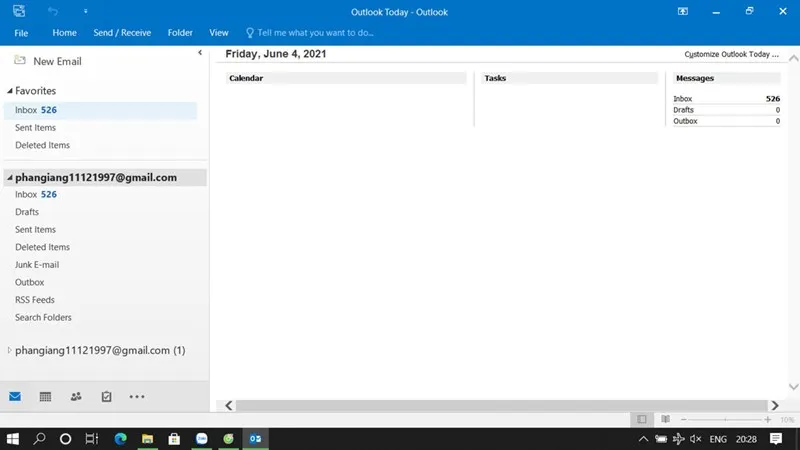This screenshot has width=800, height=450.
Task: Click the Messages section header
Action: [727, 78]
